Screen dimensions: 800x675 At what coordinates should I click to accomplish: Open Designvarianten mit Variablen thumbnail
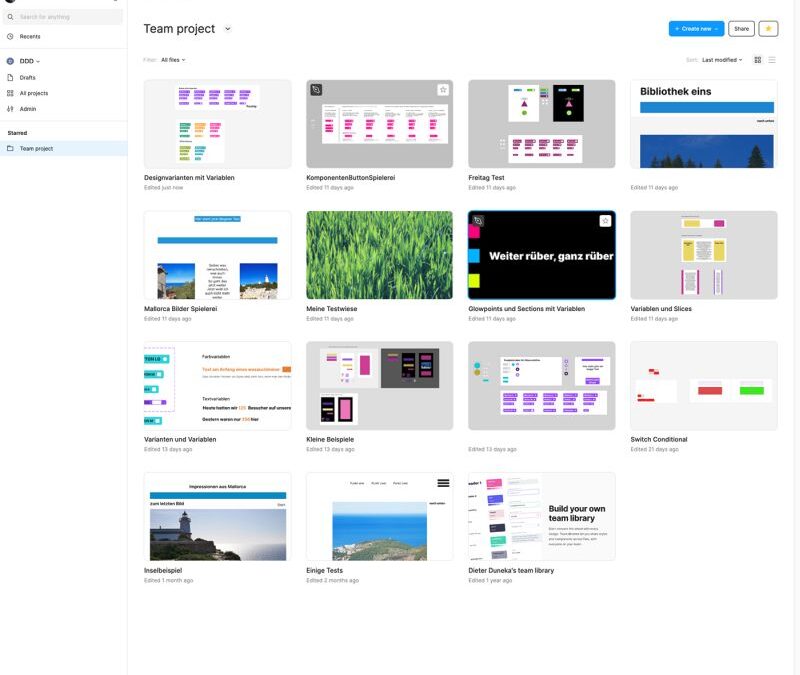tap(218, 124)
